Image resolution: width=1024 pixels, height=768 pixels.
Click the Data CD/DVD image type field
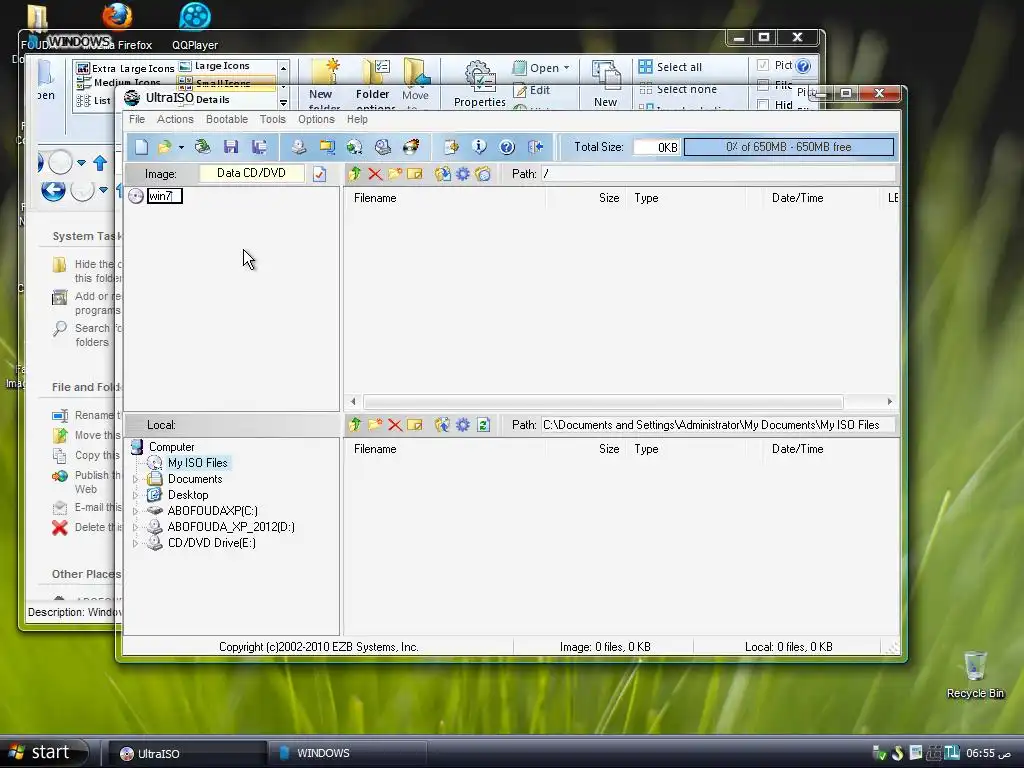[x=251, y=173]
